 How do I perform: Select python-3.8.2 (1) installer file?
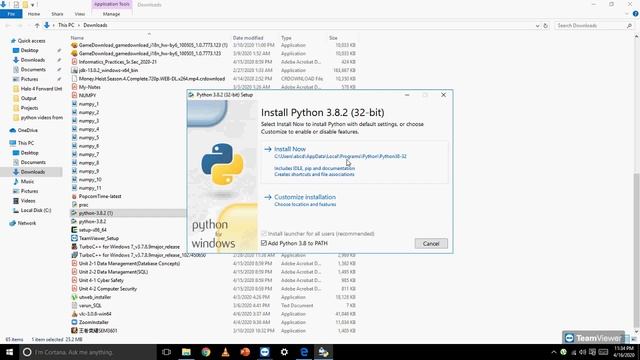click(x=96, y=213)
